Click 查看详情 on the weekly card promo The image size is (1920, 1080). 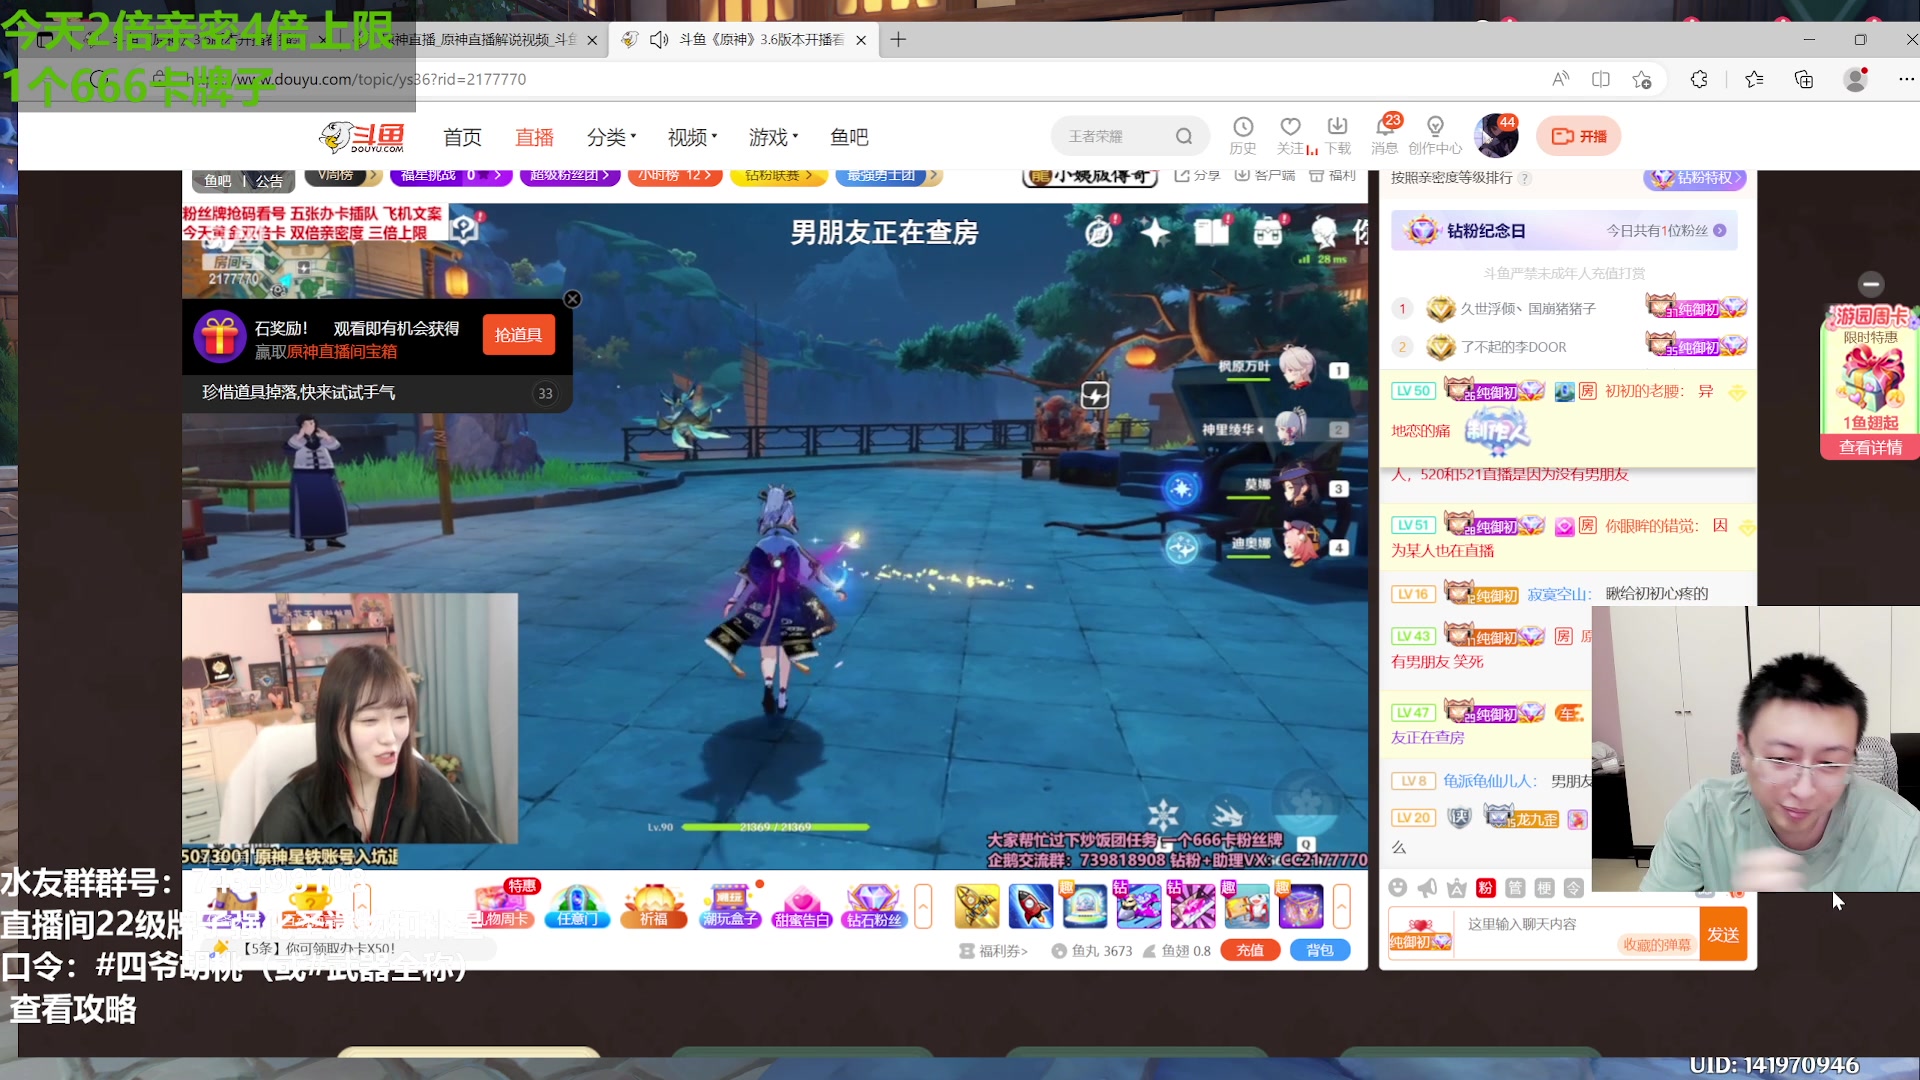point(1870,447)
